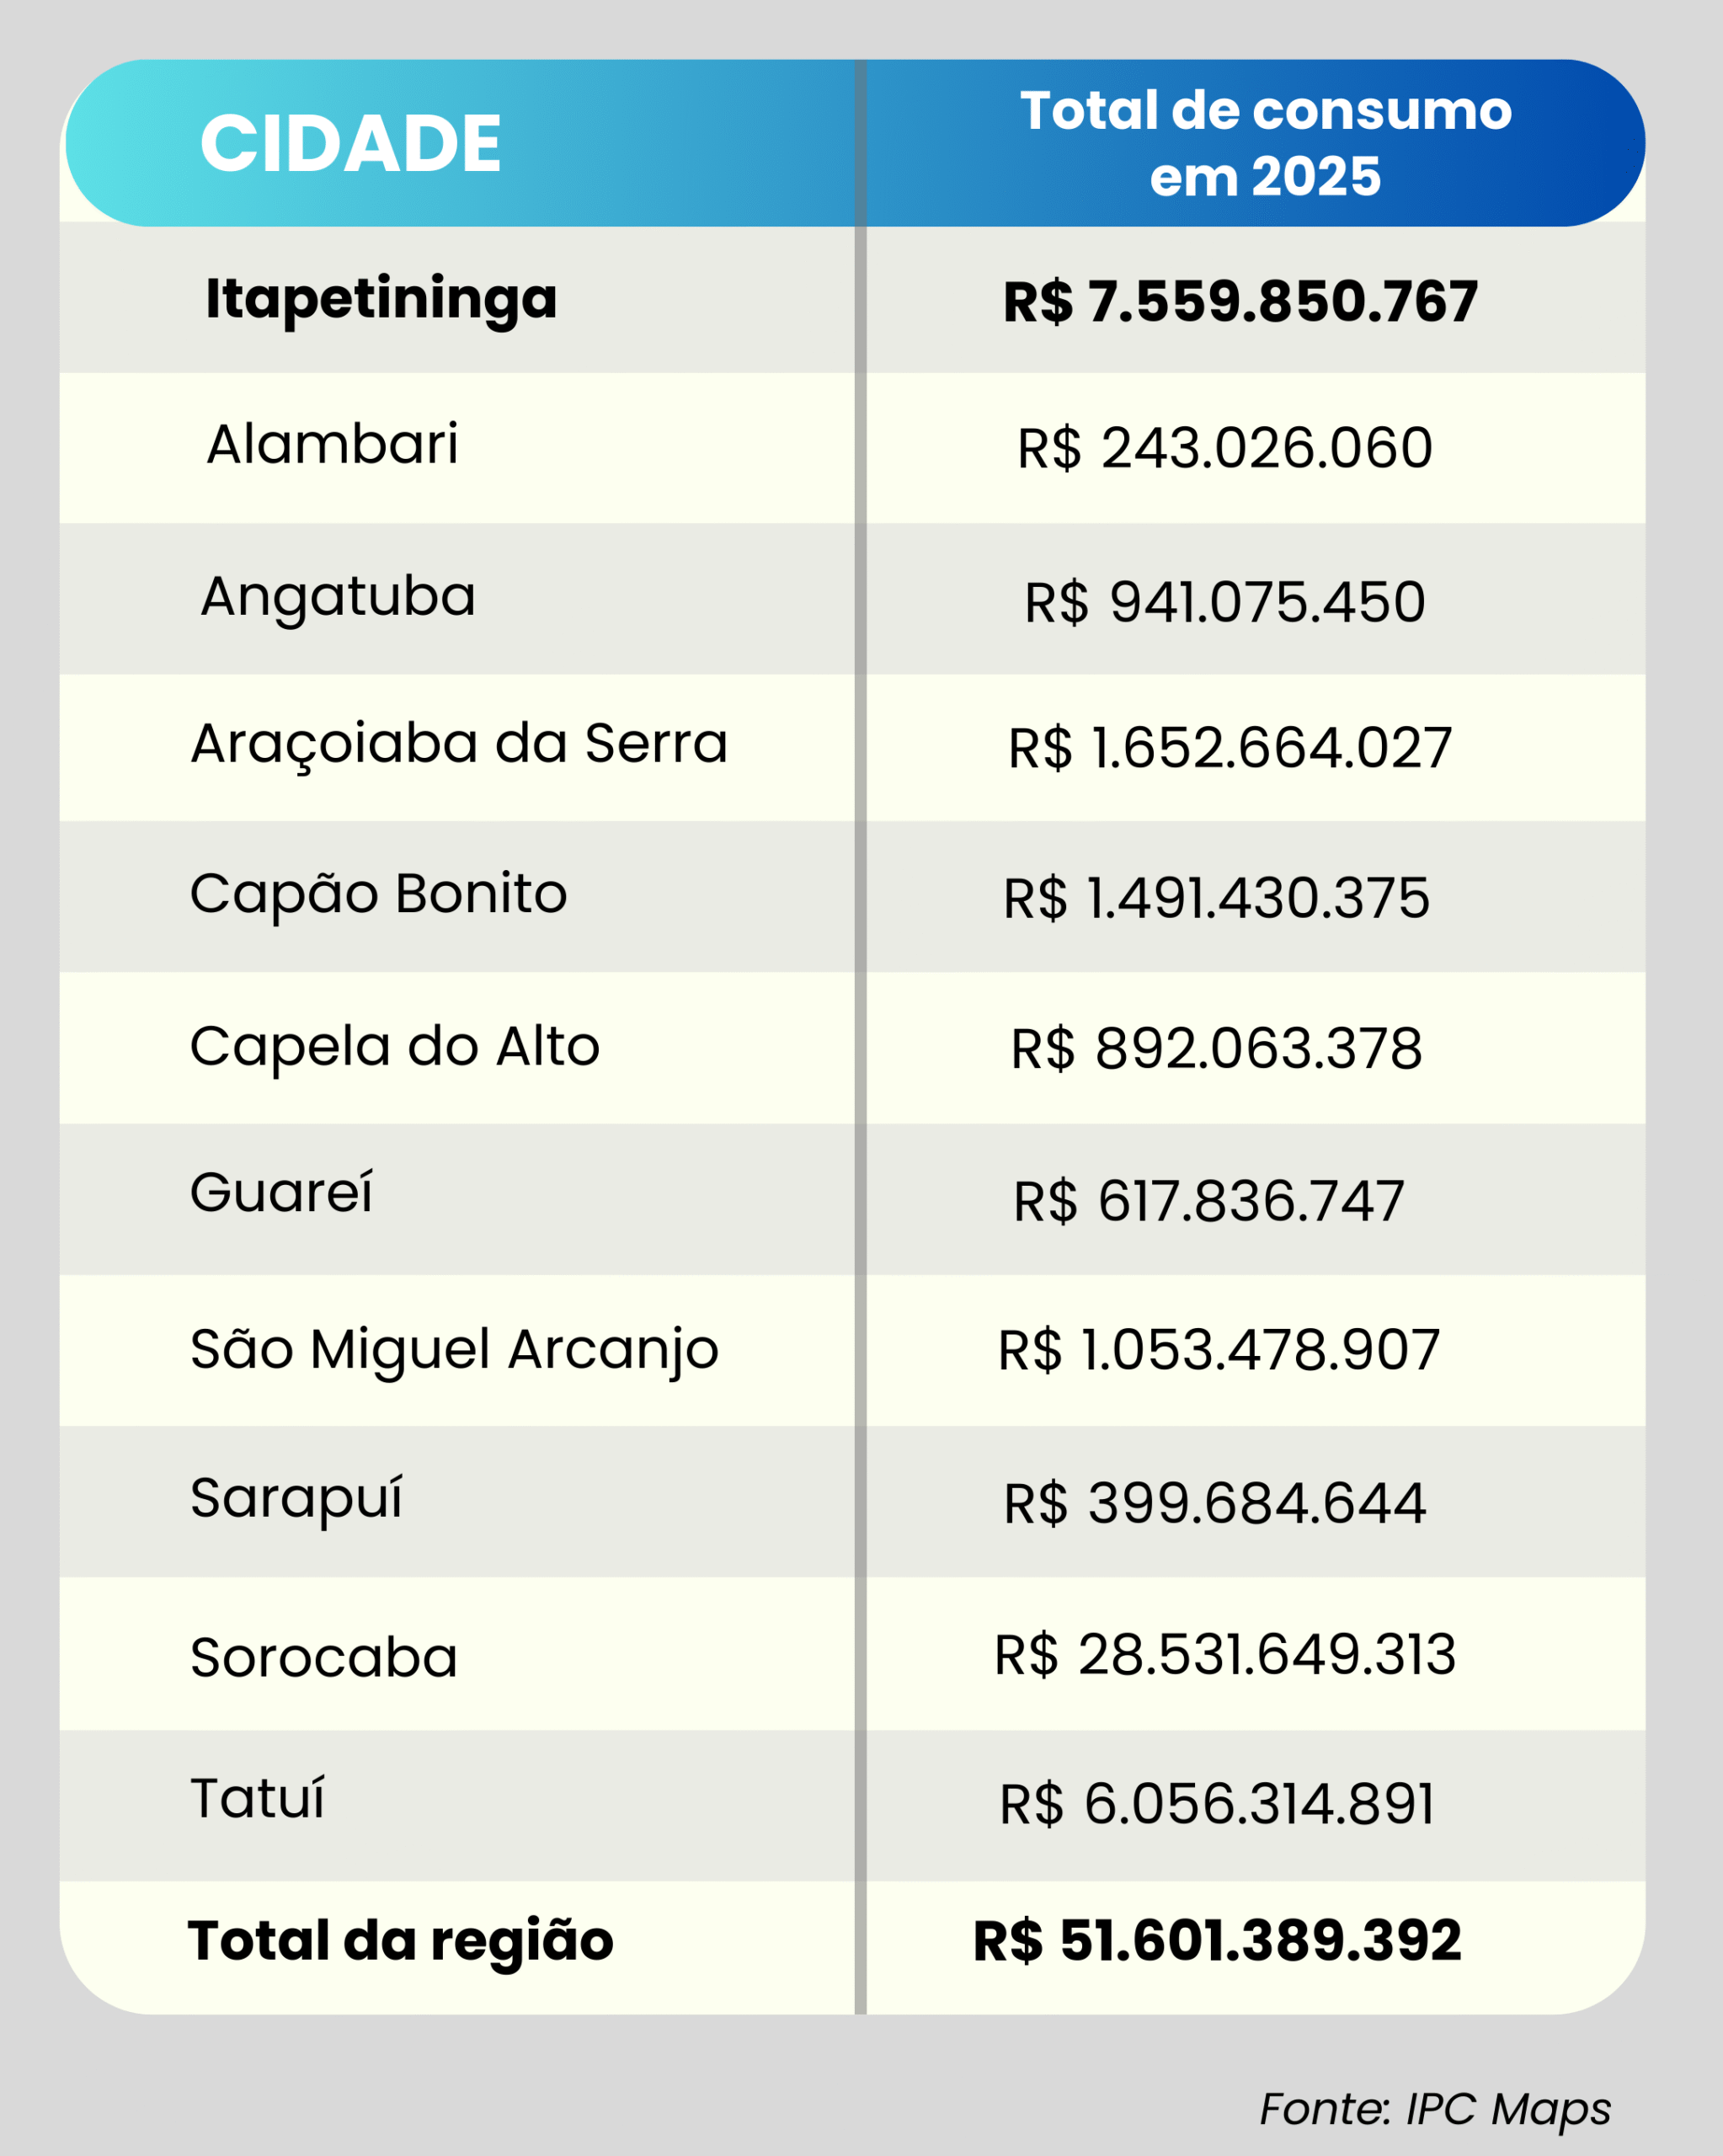Click the 'Total de consumo em 2025' header
This screenshot has width=1723, height=2156.
click(1265, 143)
